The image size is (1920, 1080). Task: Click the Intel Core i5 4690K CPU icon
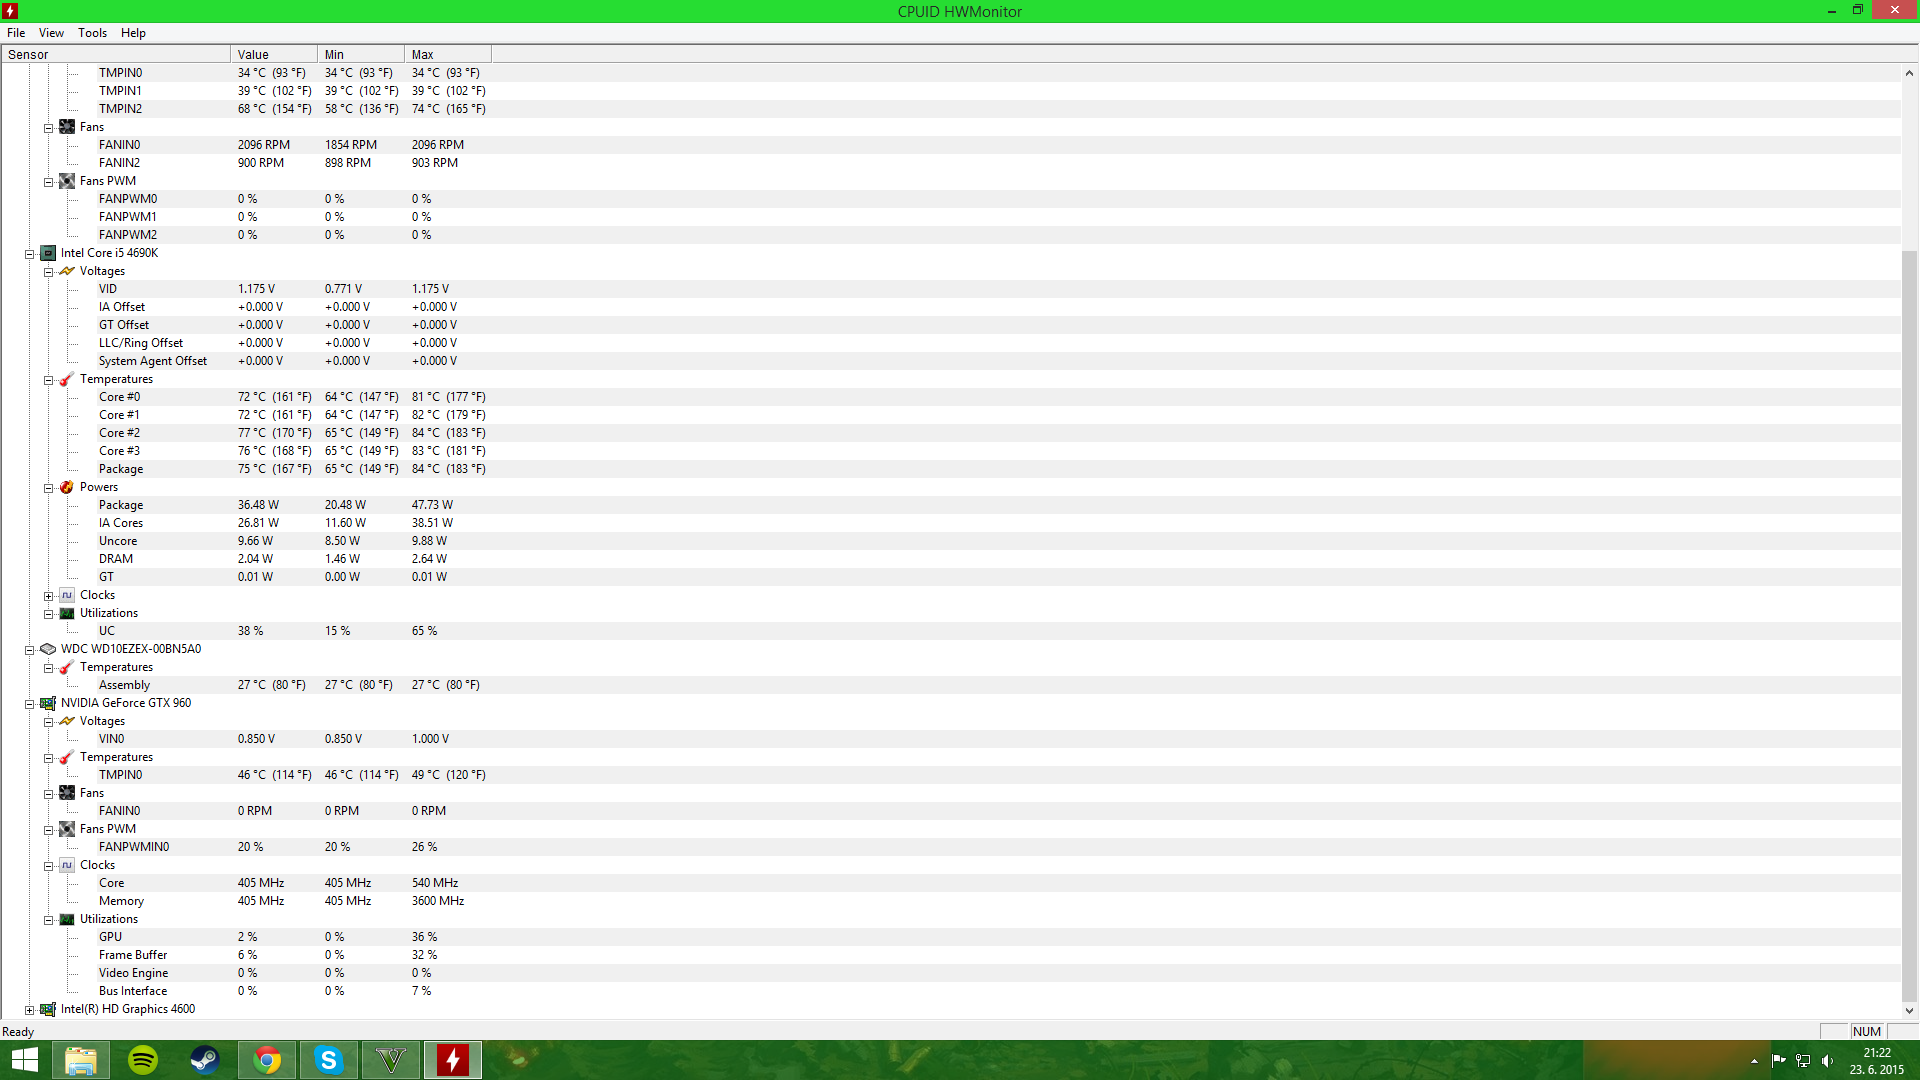click(48, 253)
